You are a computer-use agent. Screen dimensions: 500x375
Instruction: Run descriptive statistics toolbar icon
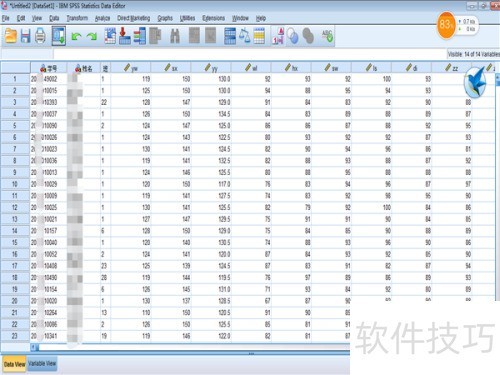[155, 36]
